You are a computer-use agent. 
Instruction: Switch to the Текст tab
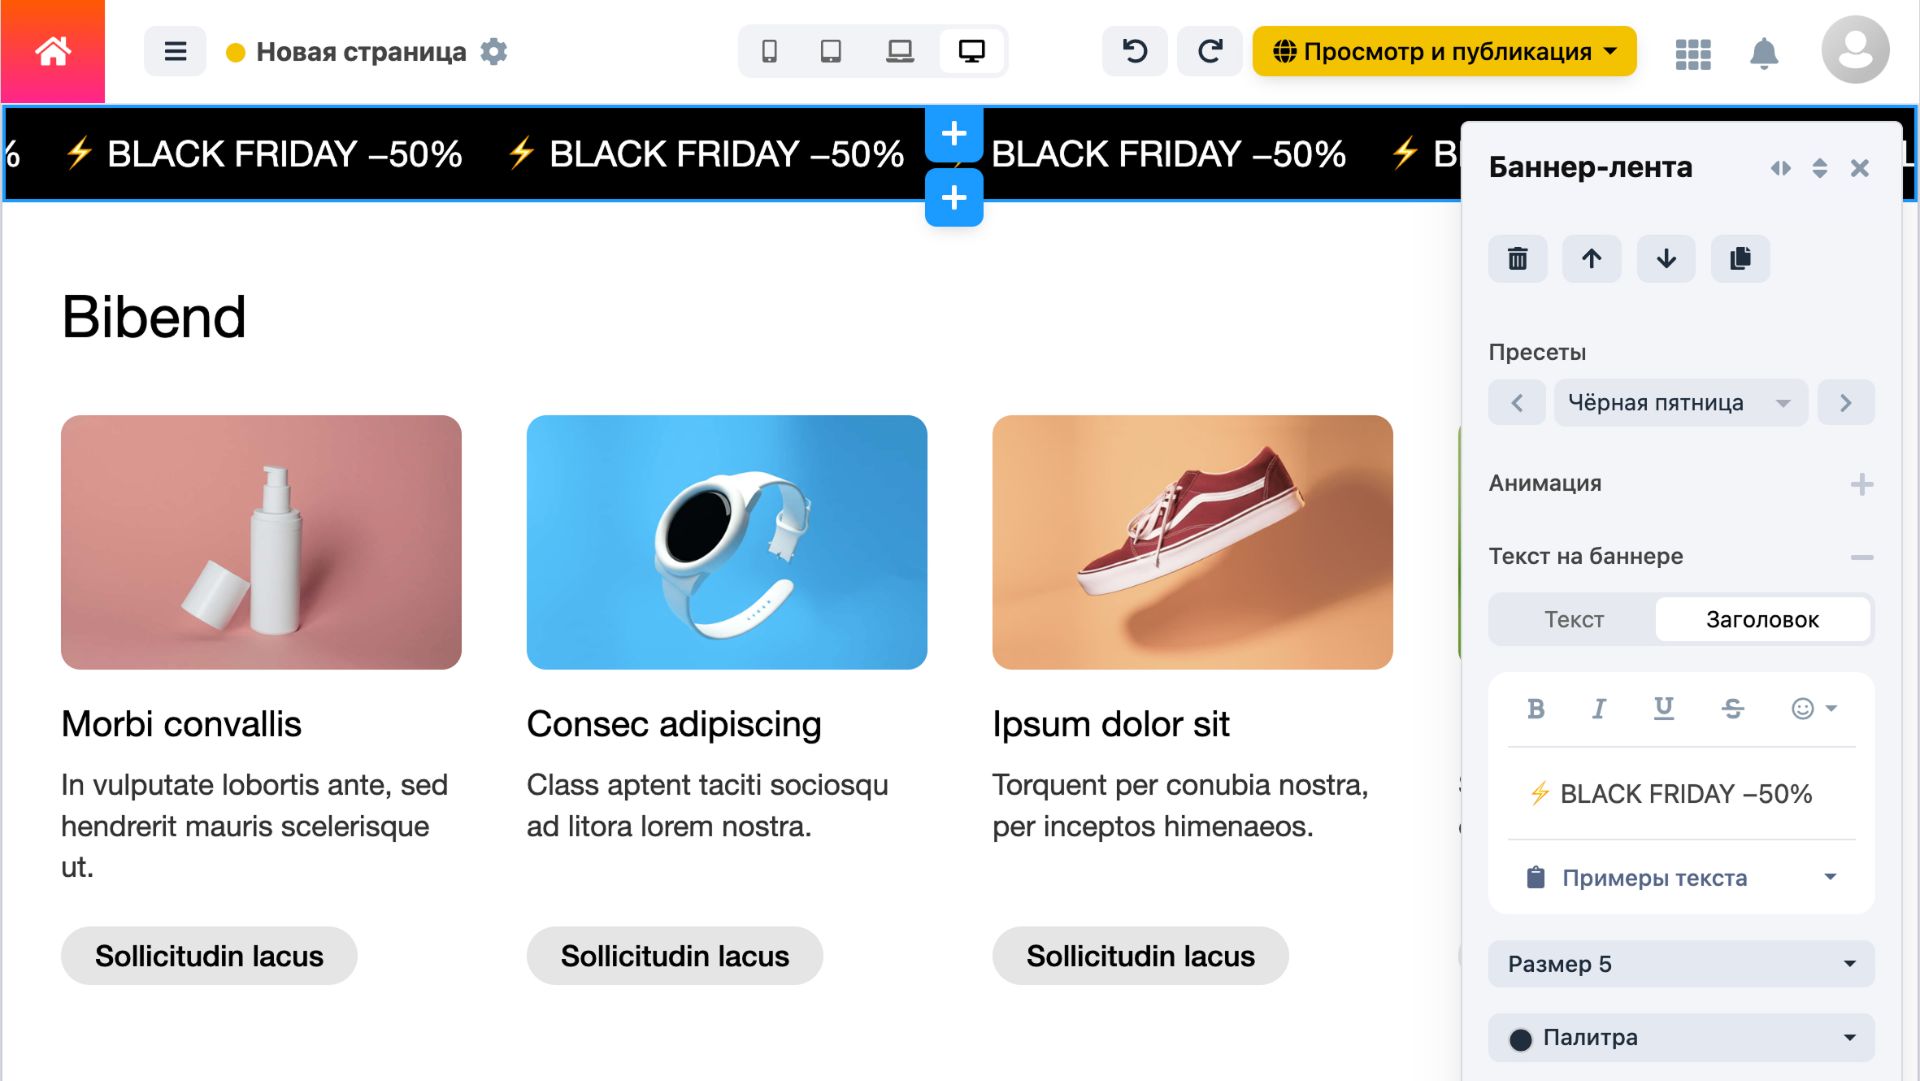1573,620
